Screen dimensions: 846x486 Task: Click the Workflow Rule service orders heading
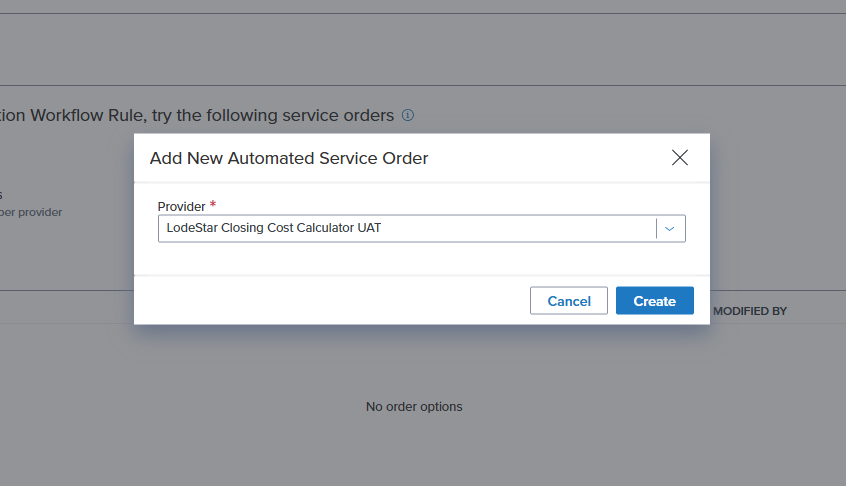[x=197, y=115]
